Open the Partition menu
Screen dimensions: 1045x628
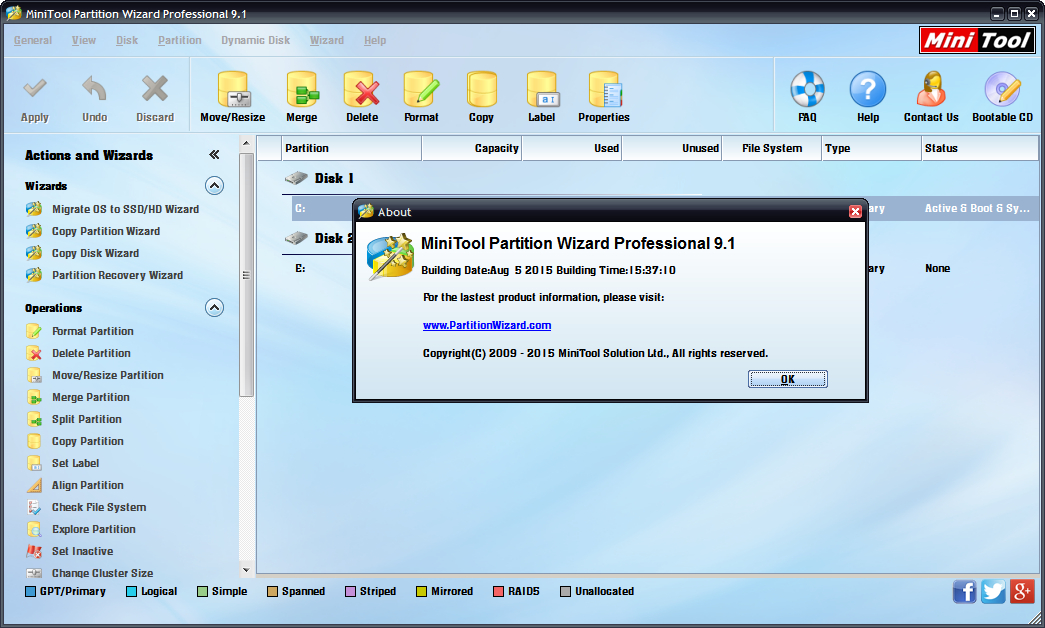(x=180, y=40)
